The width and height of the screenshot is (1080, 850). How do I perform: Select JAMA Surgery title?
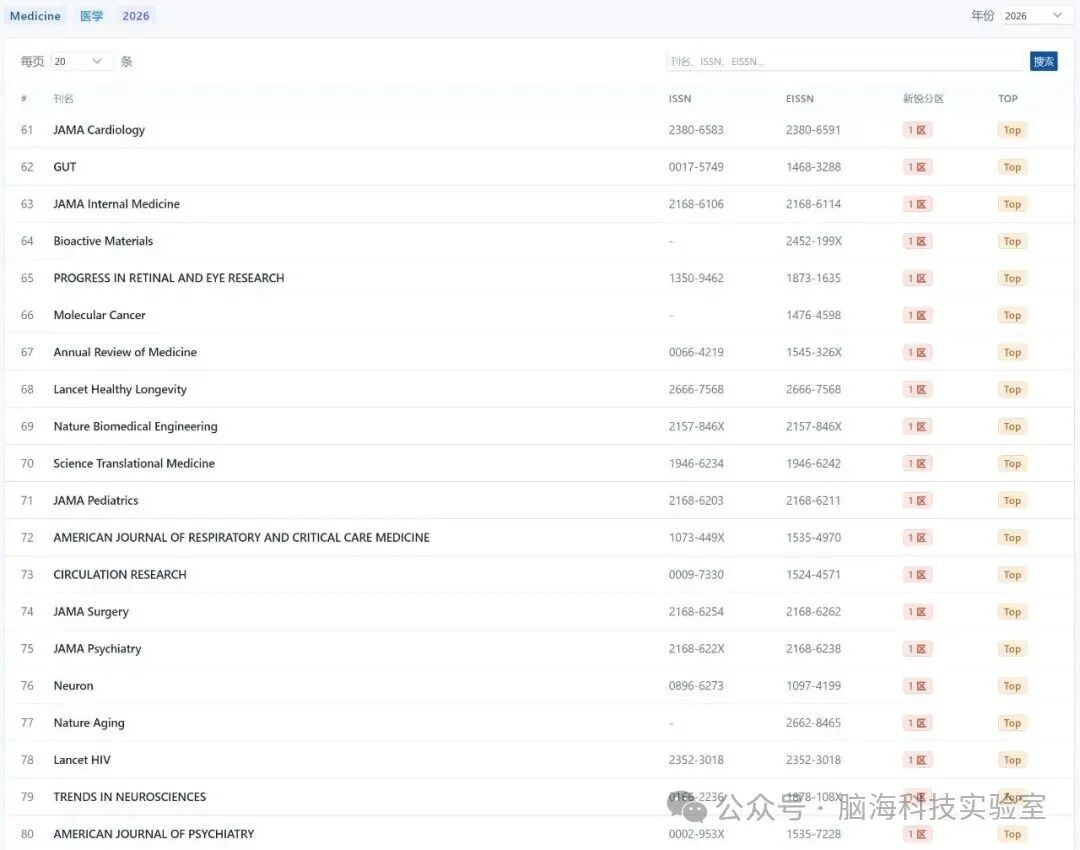pos(91,612)
